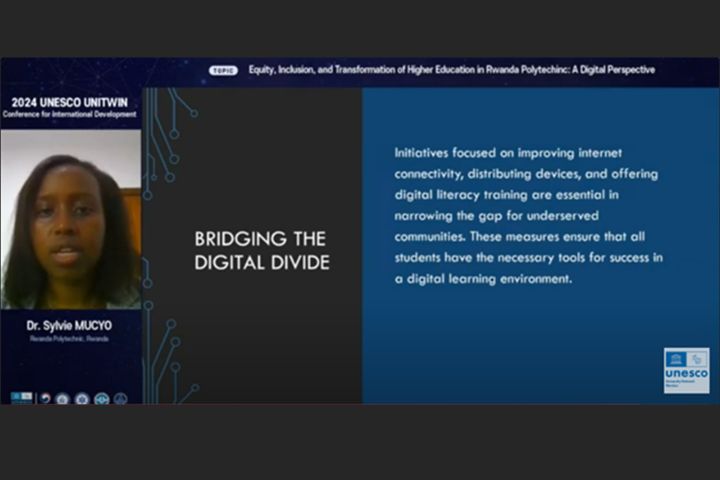This screenshot has height=480, width=720.
Task: Click the line 'students have the necessary tools'
Action: (529, 258)
